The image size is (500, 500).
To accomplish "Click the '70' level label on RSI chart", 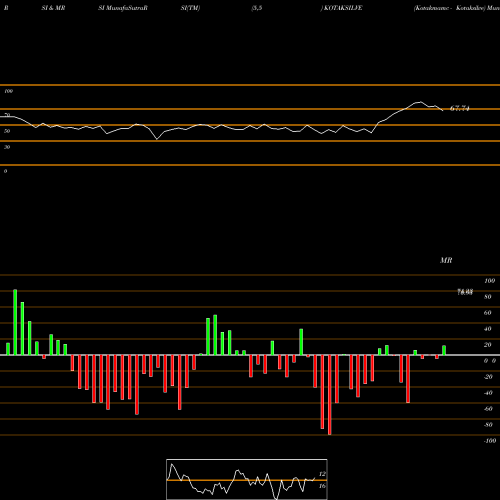I will pyautogui.click(x=7, y=115).
